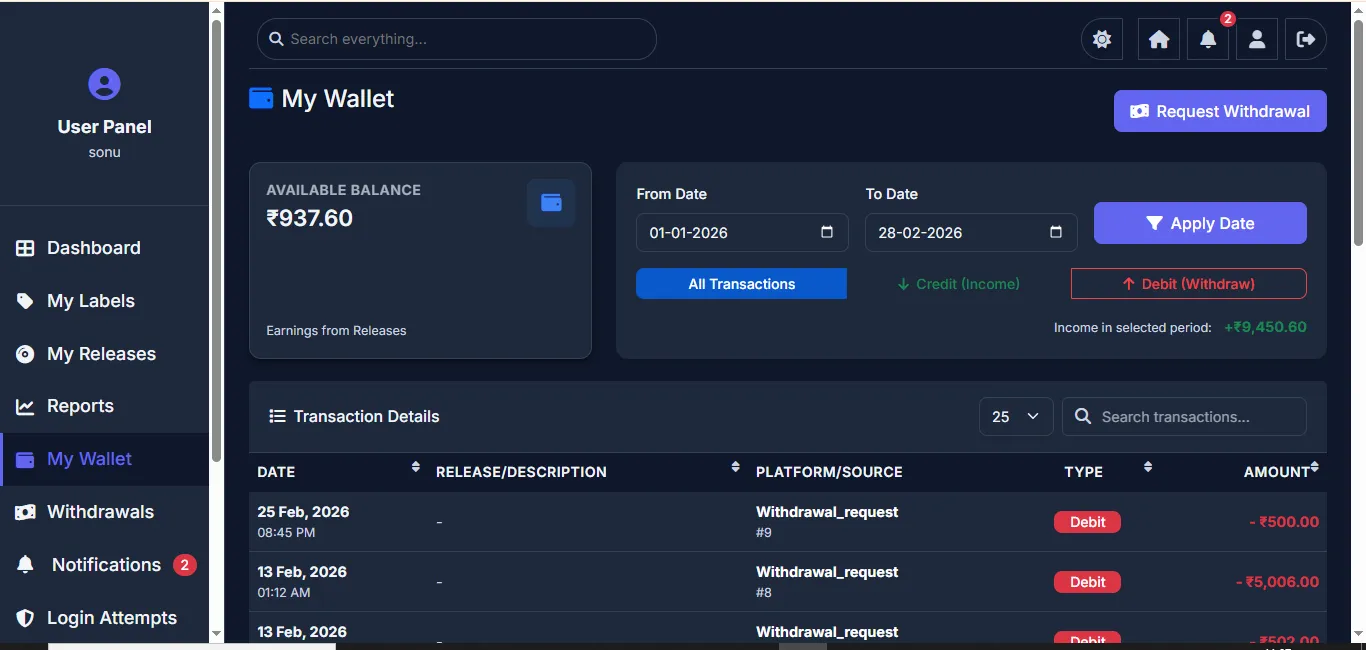This screenshot has height=650, width=1366.
Task: Click the From Date field 01-01-2026
Action: pos(742,232)
